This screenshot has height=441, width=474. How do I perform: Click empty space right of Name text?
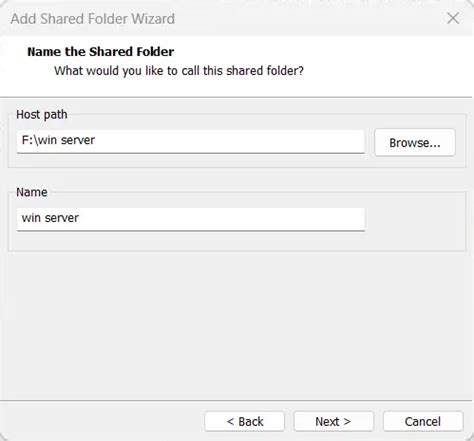pyautogui.click(x=223, y=219)
